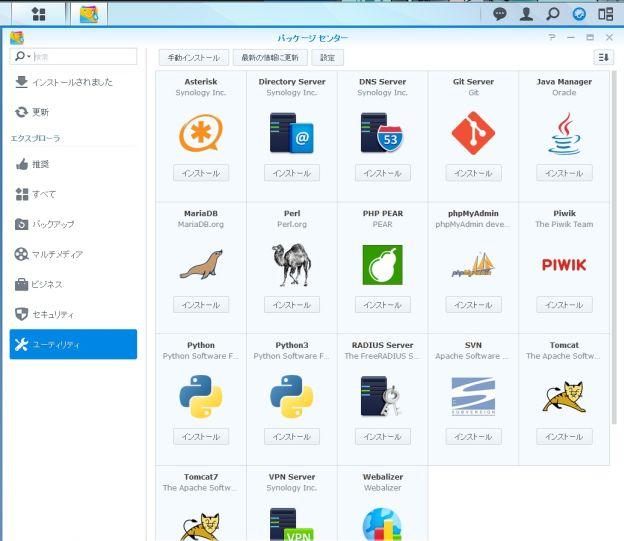The height and width of the screenshot is (541, 624).
Task: Select the ビジネス business category
Action: click(73, 284)
